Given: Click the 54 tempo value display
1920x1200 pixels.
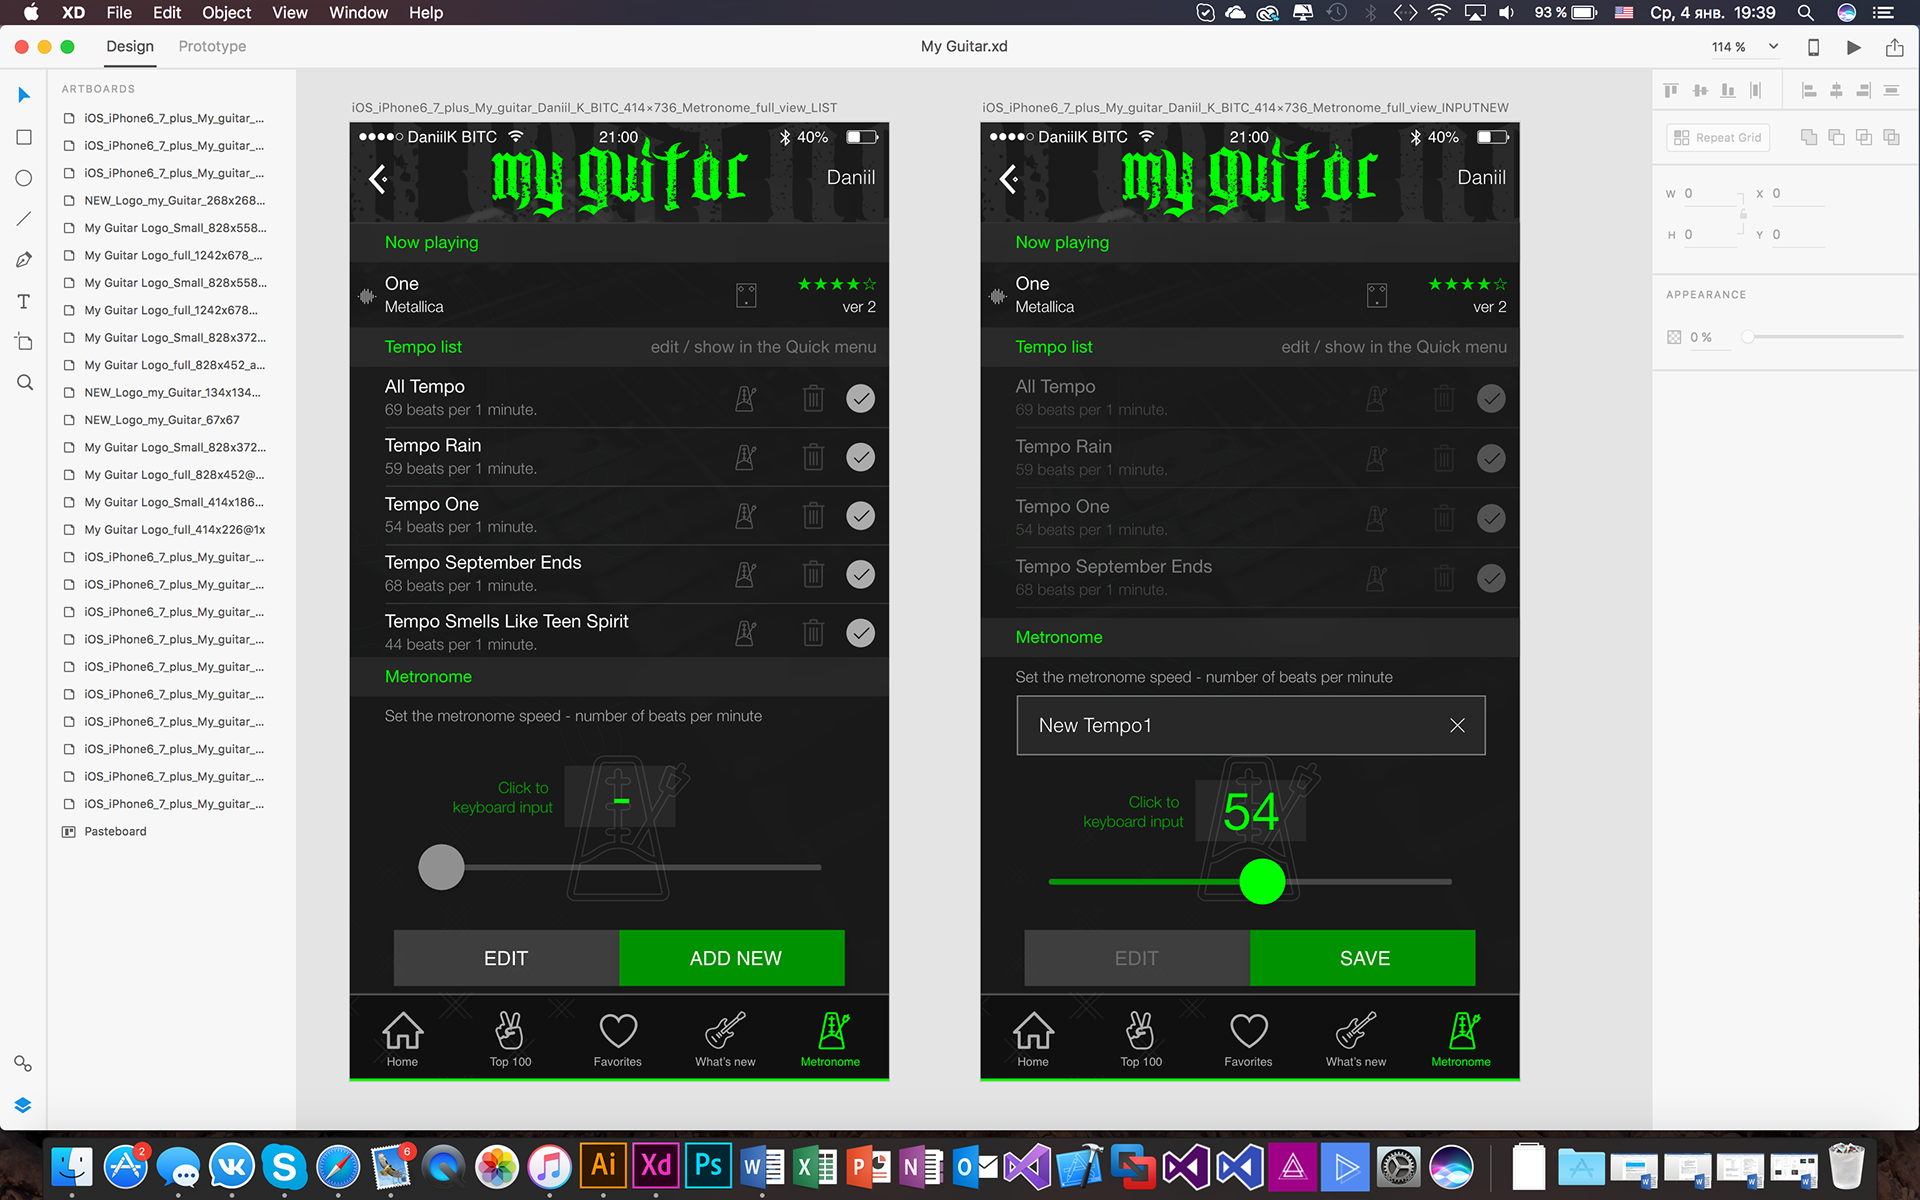Looking at the screenshot, I should coord(1251,811).
